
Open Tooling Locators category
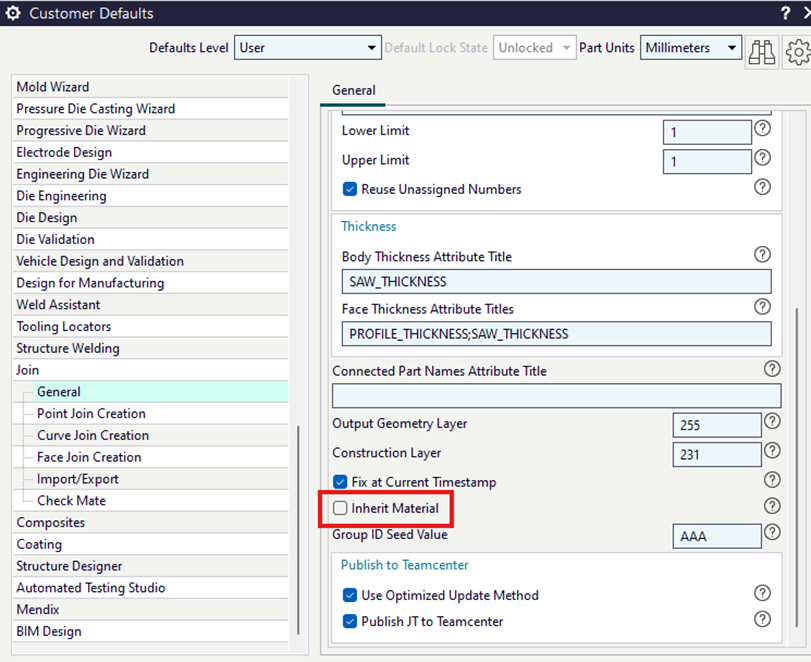tap(151, 326)
